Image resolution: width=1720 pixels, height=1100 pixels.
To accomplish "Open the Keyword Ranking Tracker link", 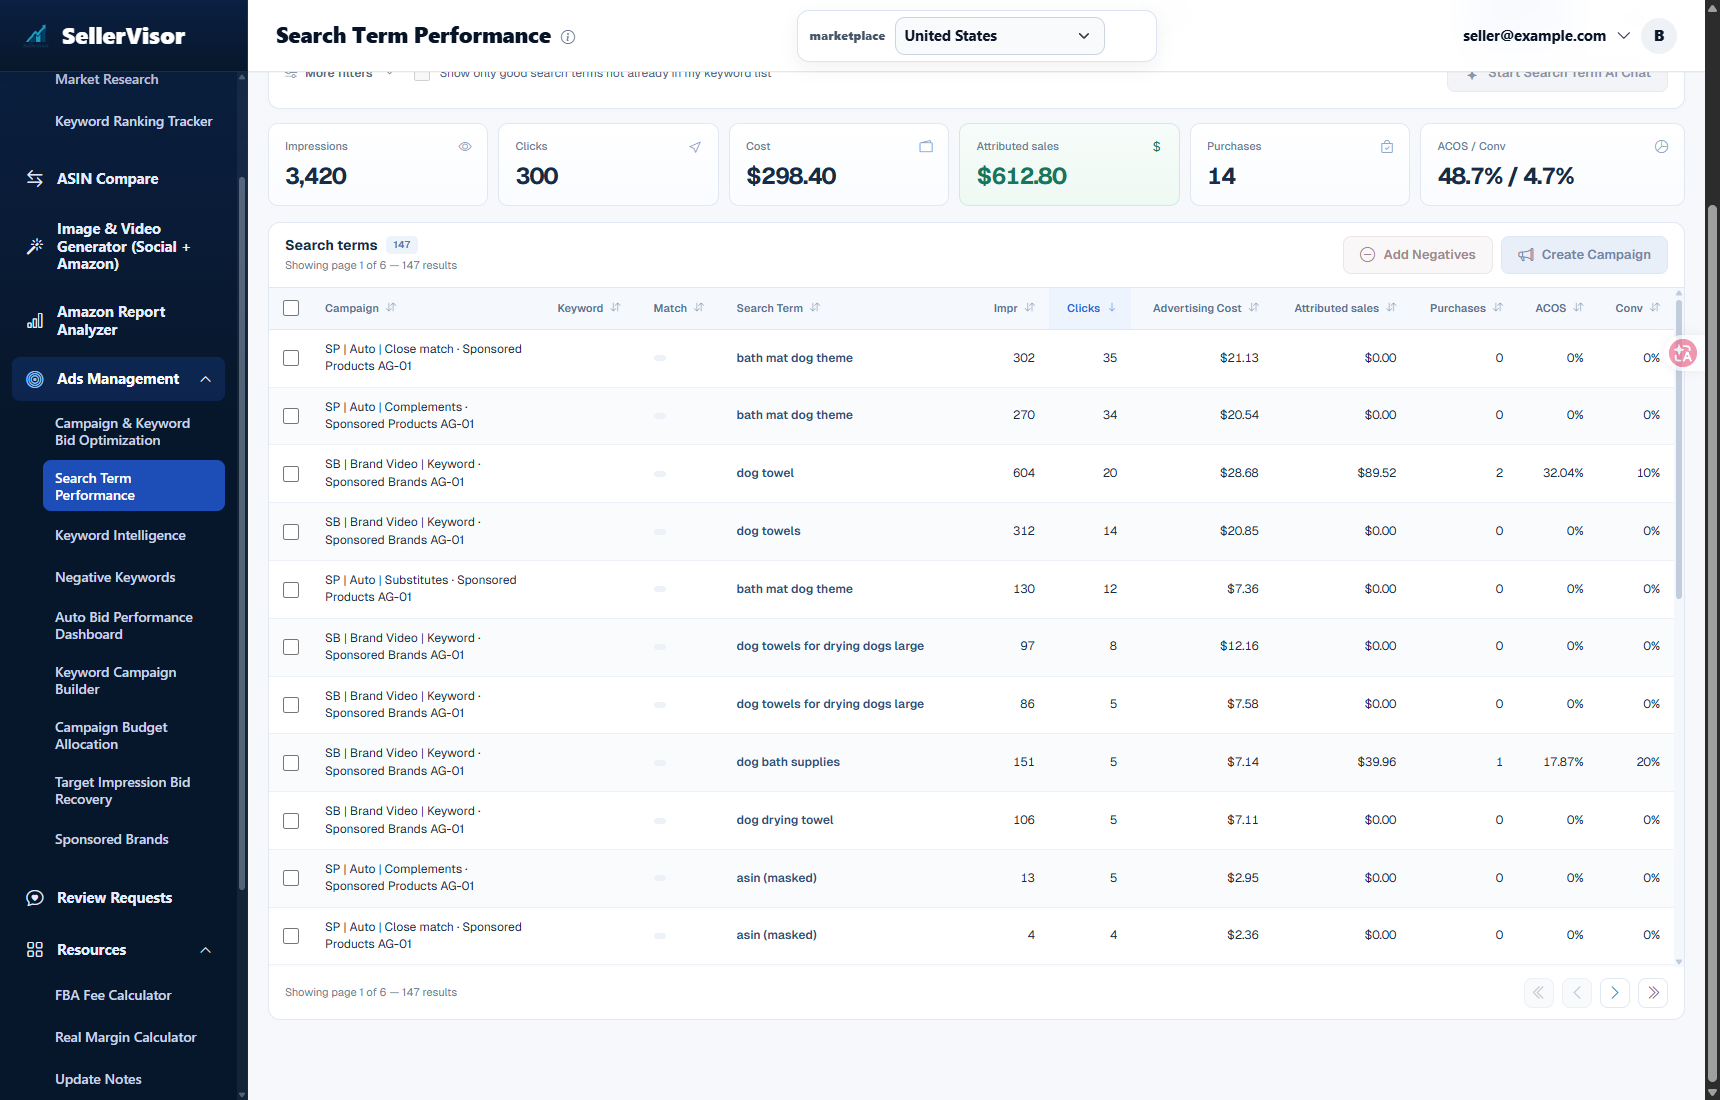I will 133,122.
